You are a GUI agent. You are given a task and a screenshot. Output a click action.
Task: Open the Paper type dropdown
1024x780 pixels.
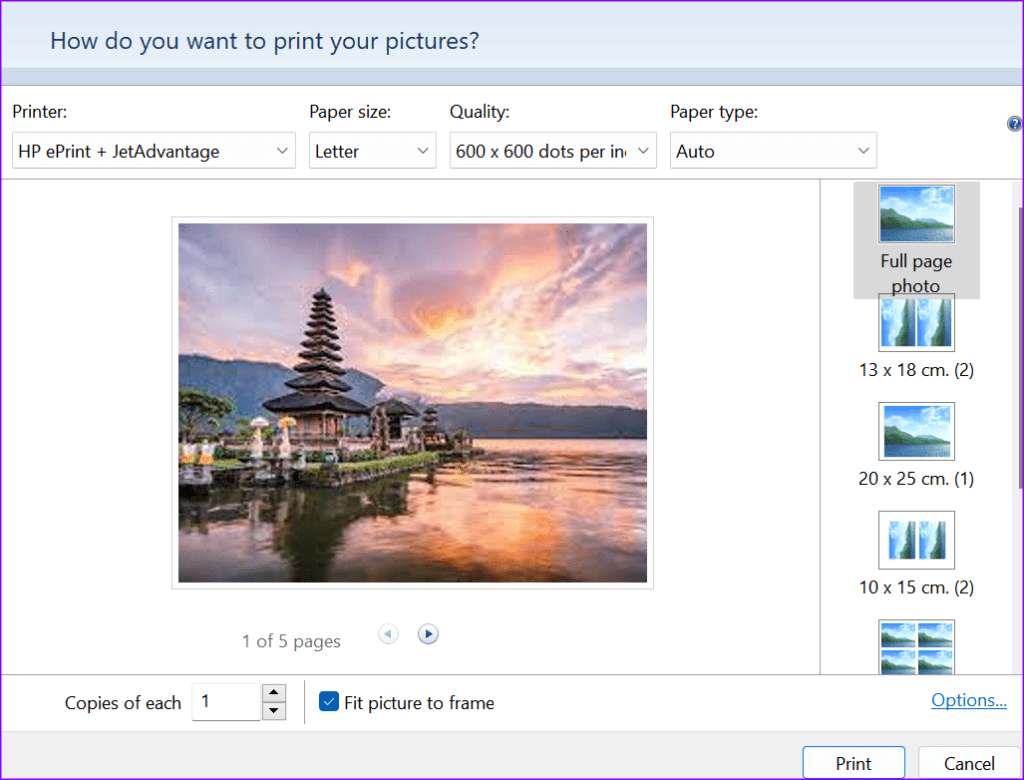coord(773,150)
